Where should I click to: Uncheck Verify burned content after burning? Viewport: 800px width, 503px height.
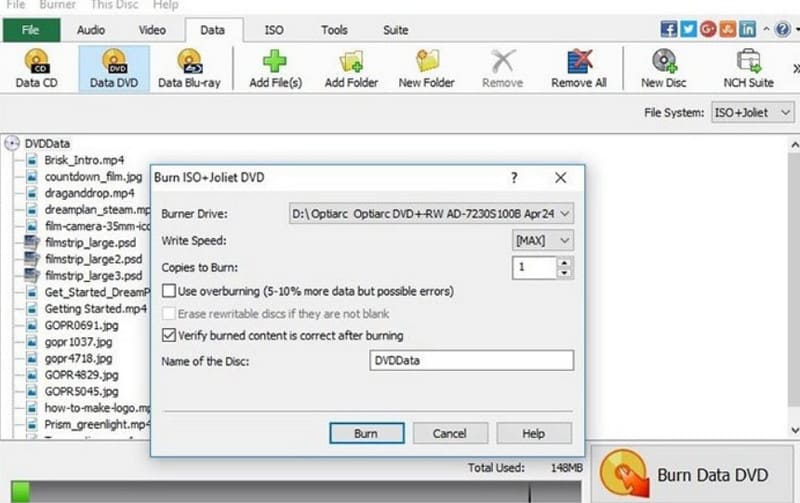(x=169, y=335)
